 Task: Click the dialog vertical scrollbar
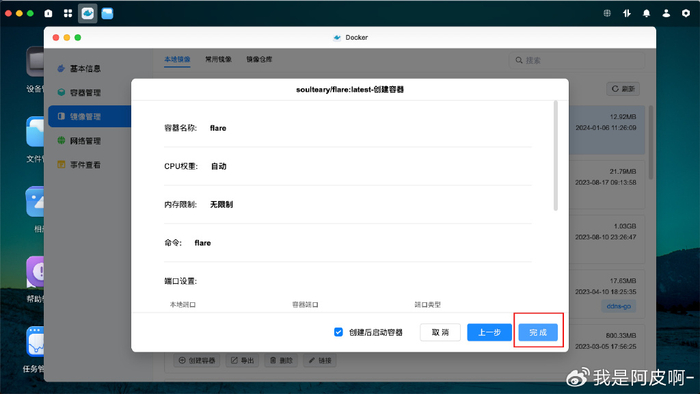[556, 155]
